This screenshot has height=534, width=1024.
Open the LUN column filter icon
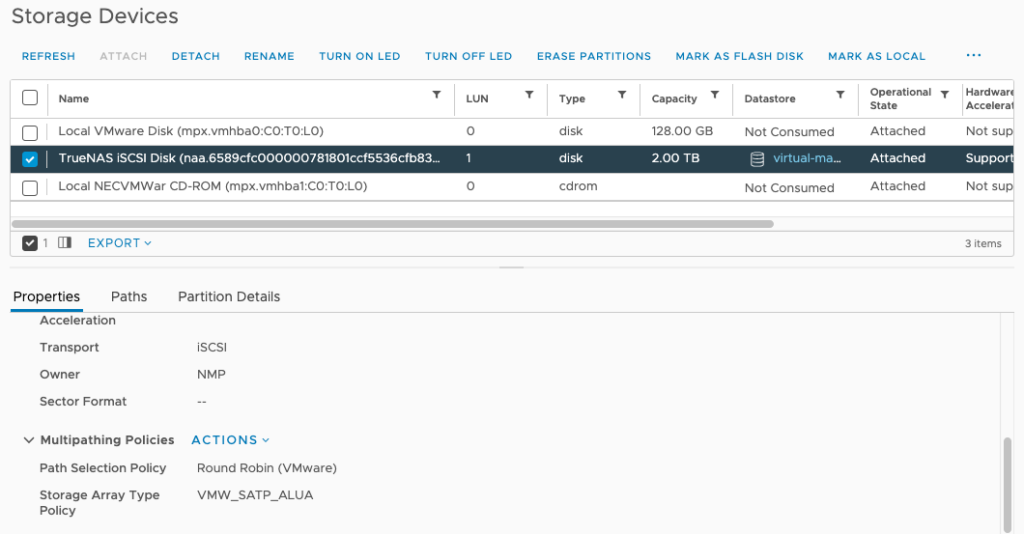(x=529, y=95)
